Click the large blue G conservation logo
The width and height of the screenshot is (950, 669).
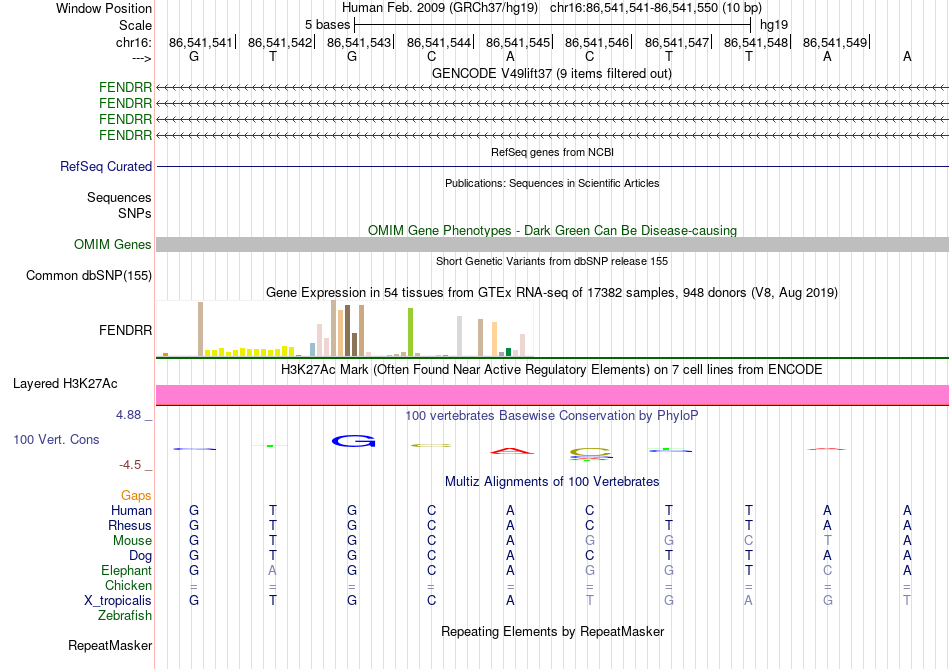[353, 441]
